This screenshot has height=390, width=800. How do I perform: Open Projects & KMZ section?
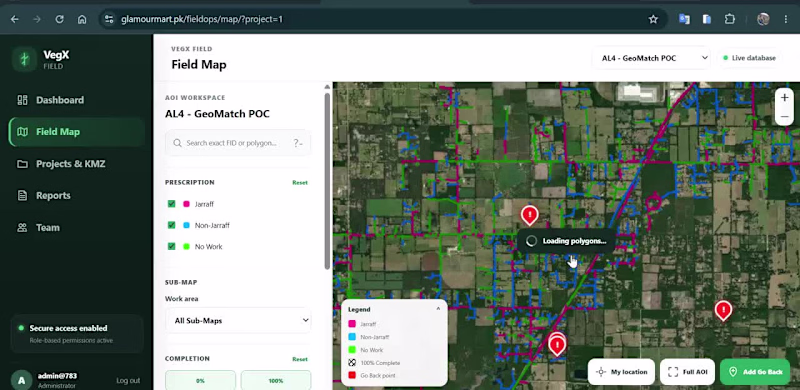pyautogui.click(x=77, y=164)
